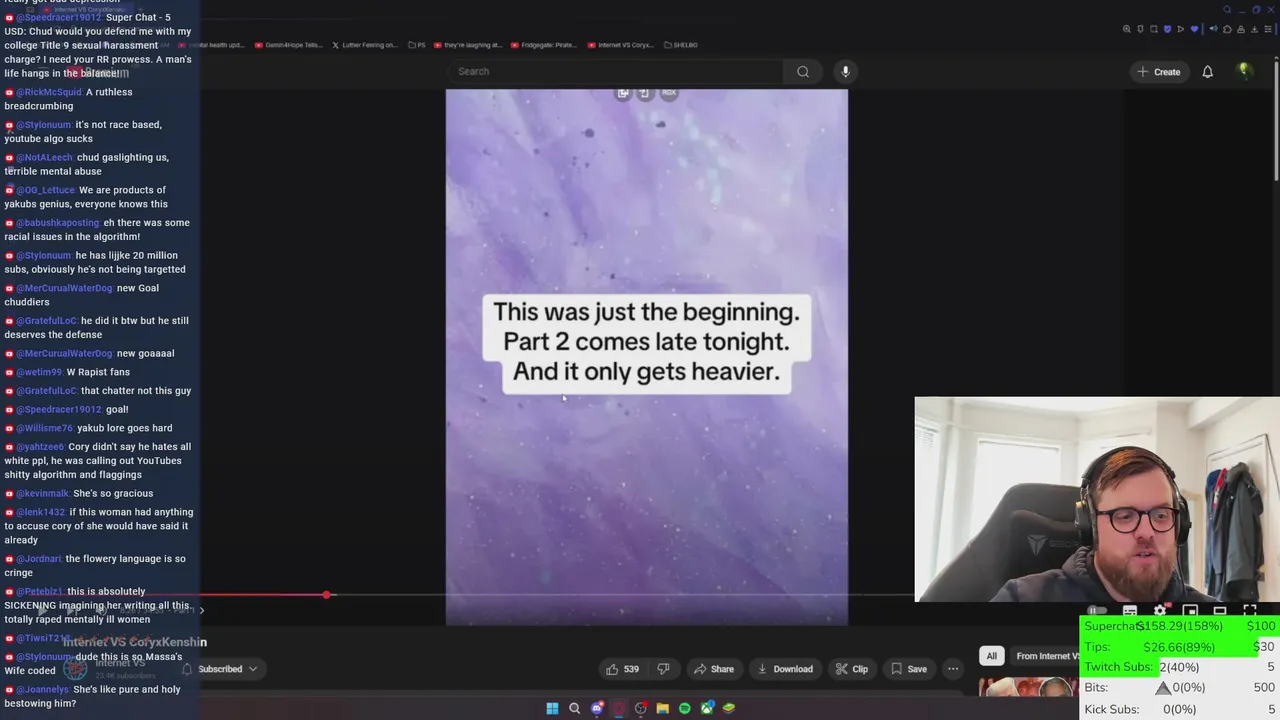Open browser downloads arrow icon
Image resolution: width=1280 pixels, height=720 pixels.
1254,29
